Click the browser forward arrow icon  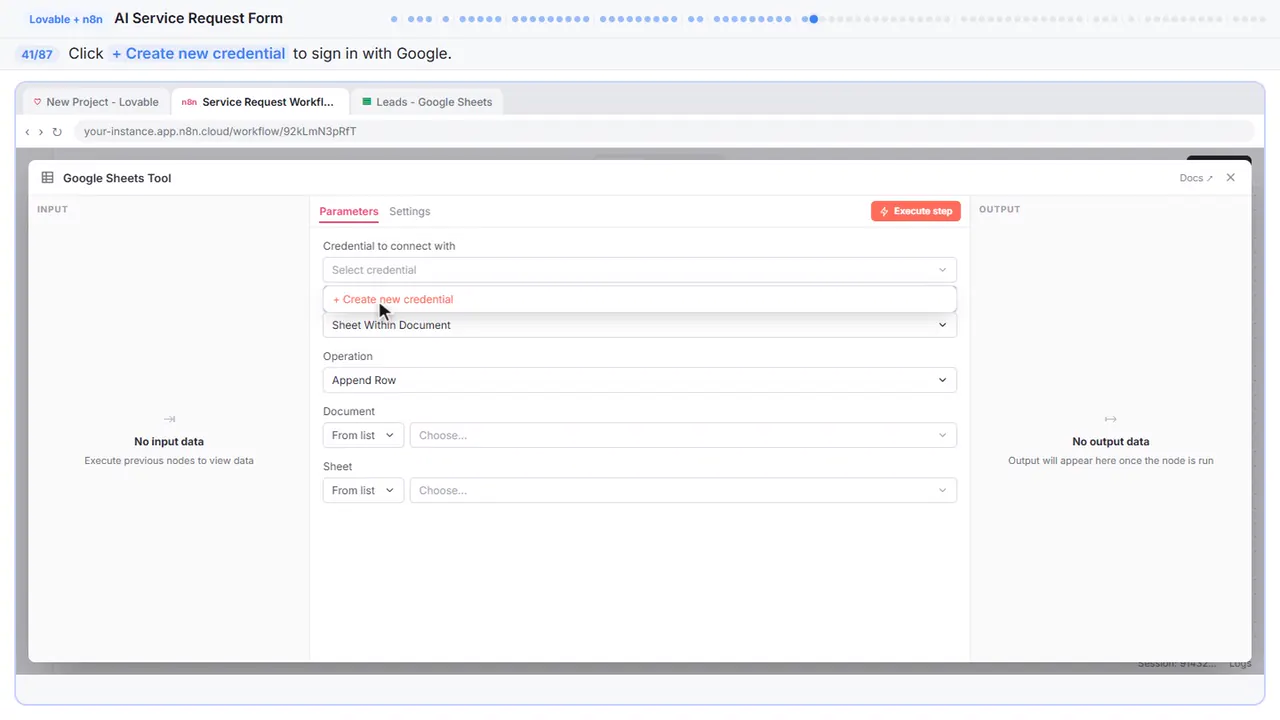(41, 132)
